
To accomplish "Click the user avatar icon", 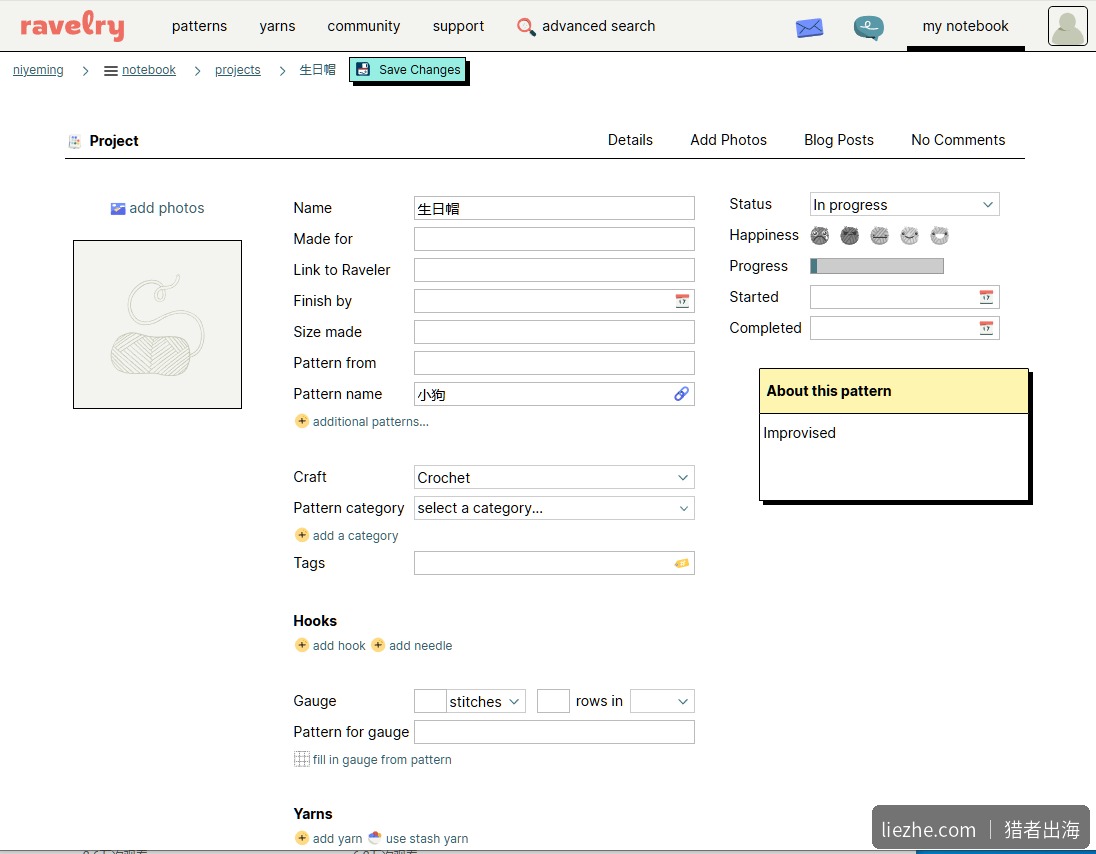I will (x=1067, y=26).
